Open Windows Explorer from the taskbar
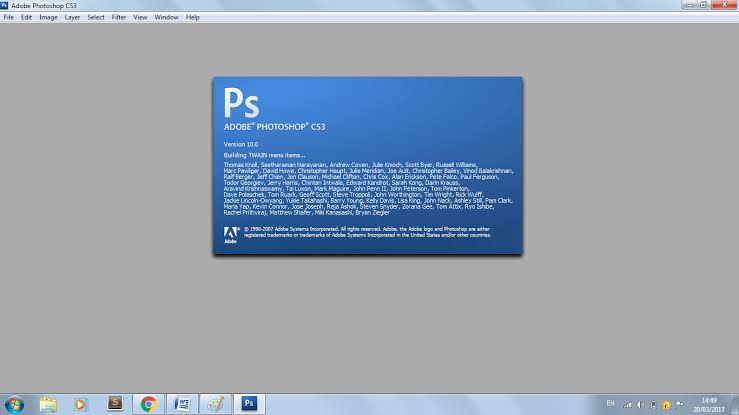The height and width of the screenshot is (415, 739). (x=48, y=405)
